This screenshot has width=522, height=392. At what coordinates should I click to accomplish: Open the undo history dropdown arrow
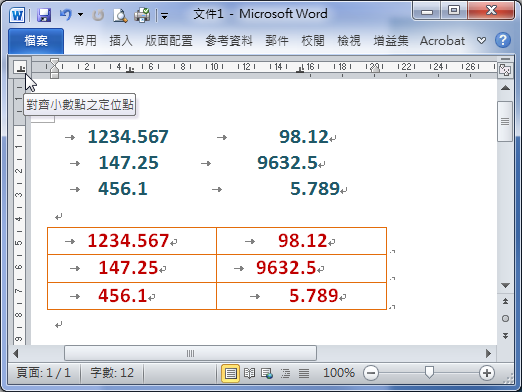(x=80, y=15)
